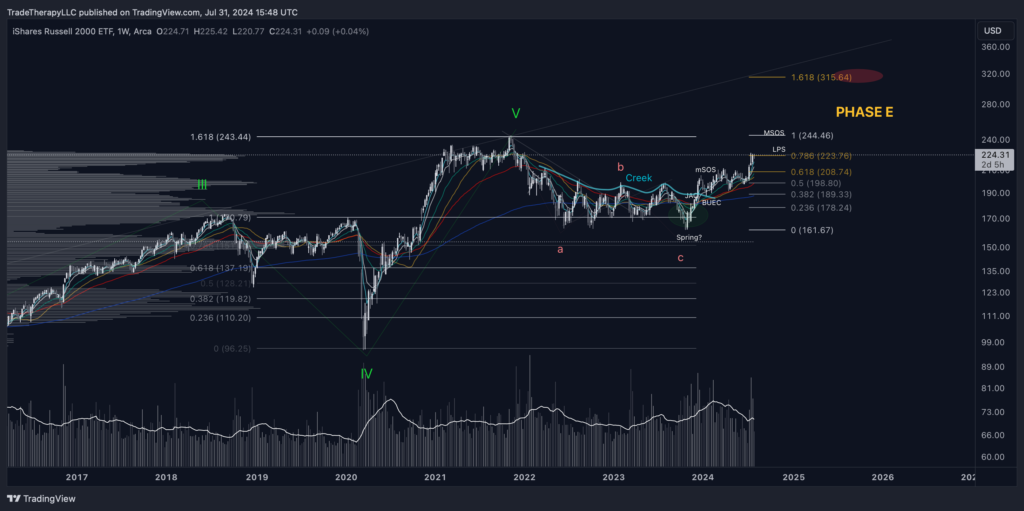Click 2020 on the time axis

[x=346, y=477]
